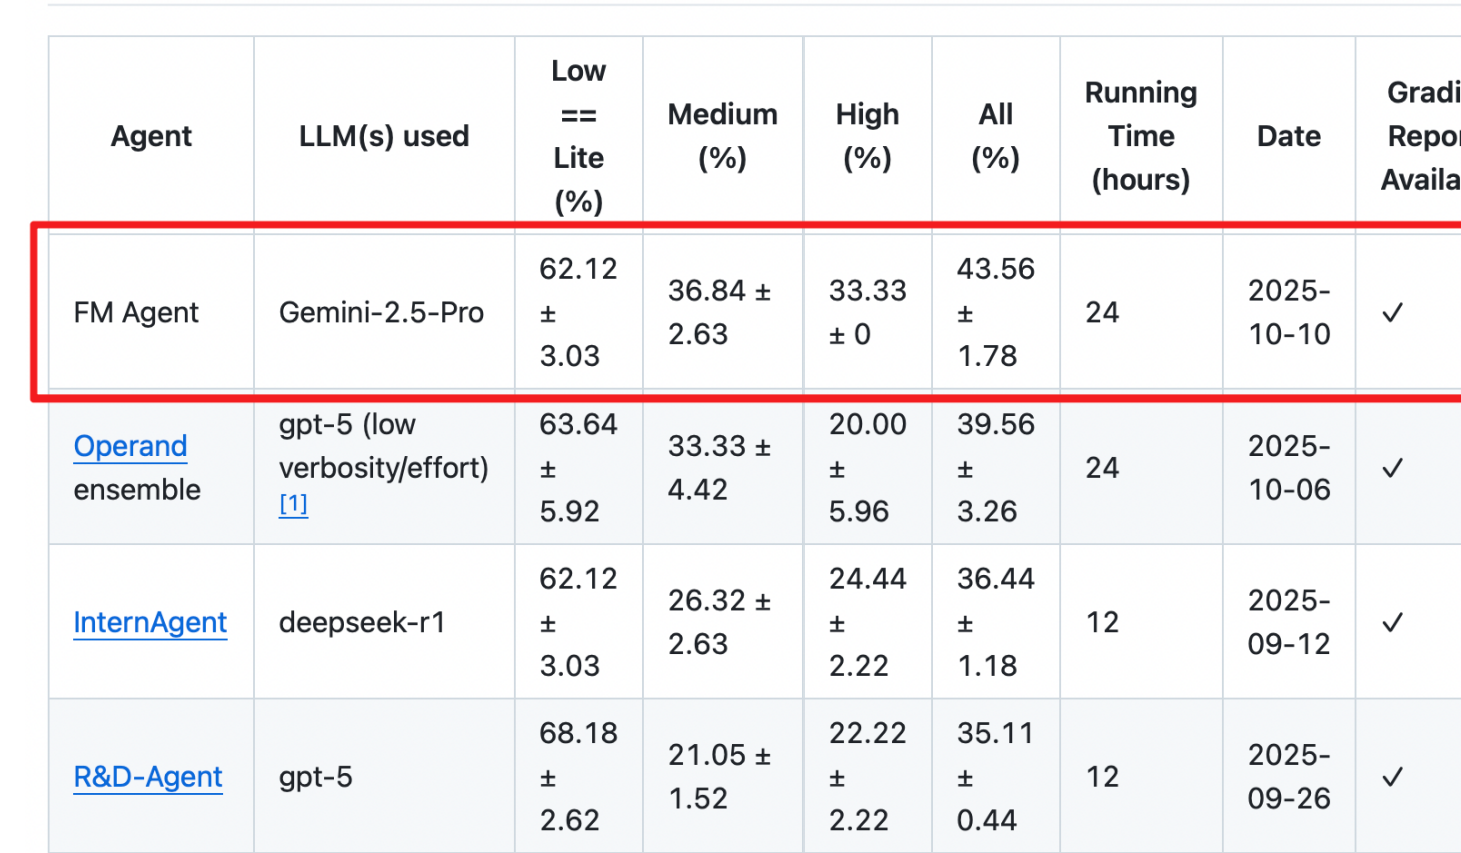Screen dimensions: 1461x853
Task: Click the High (%) column header
Action: coord(867,136)
